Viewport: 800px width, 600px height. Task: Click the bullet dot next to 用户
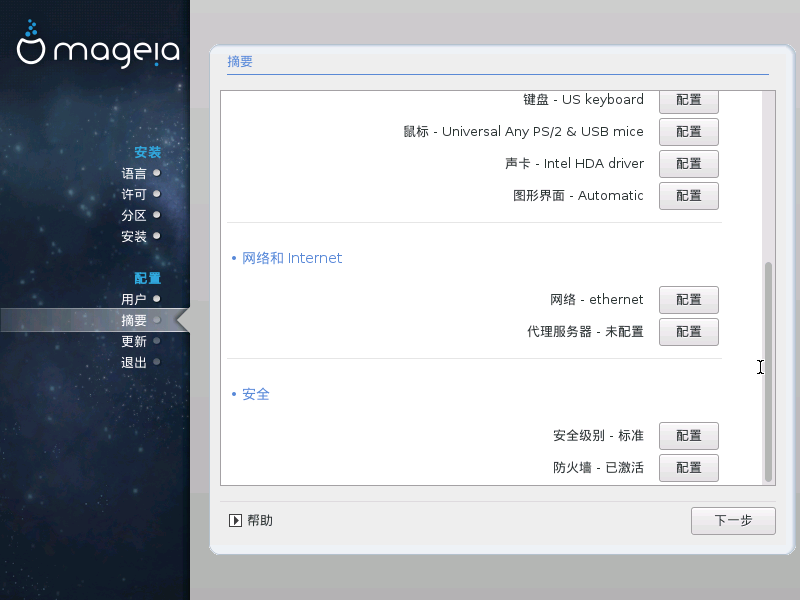pos(157,298)
